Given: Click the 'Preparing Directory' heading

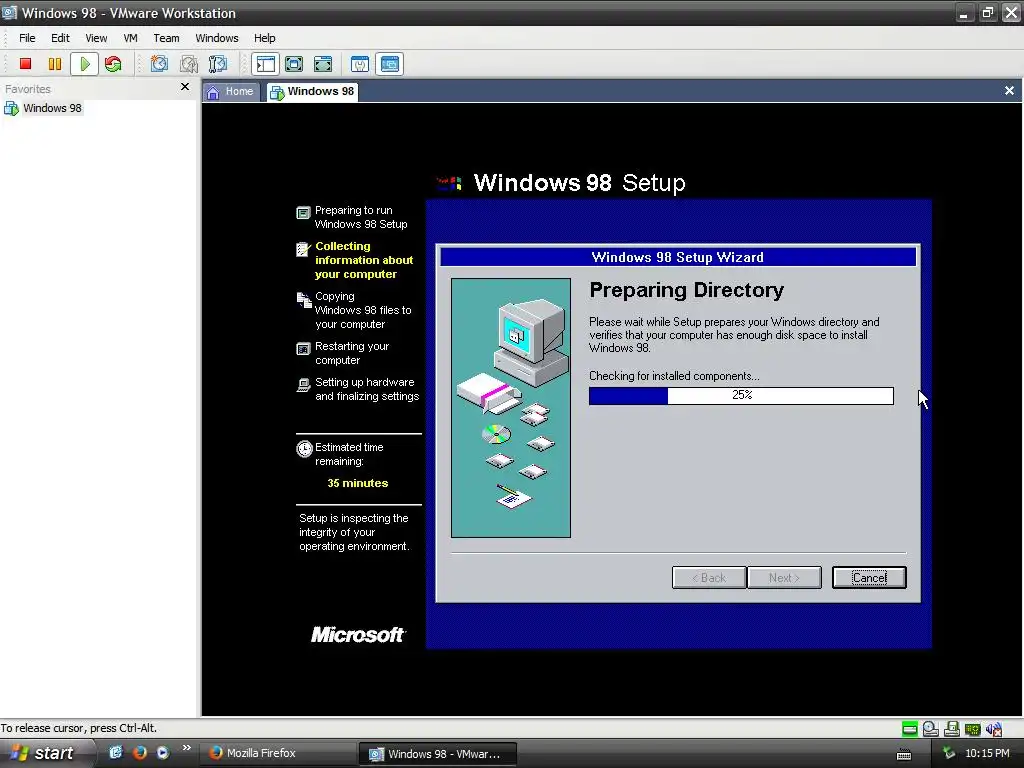Looking at the screenshot, I should point(686,290).
